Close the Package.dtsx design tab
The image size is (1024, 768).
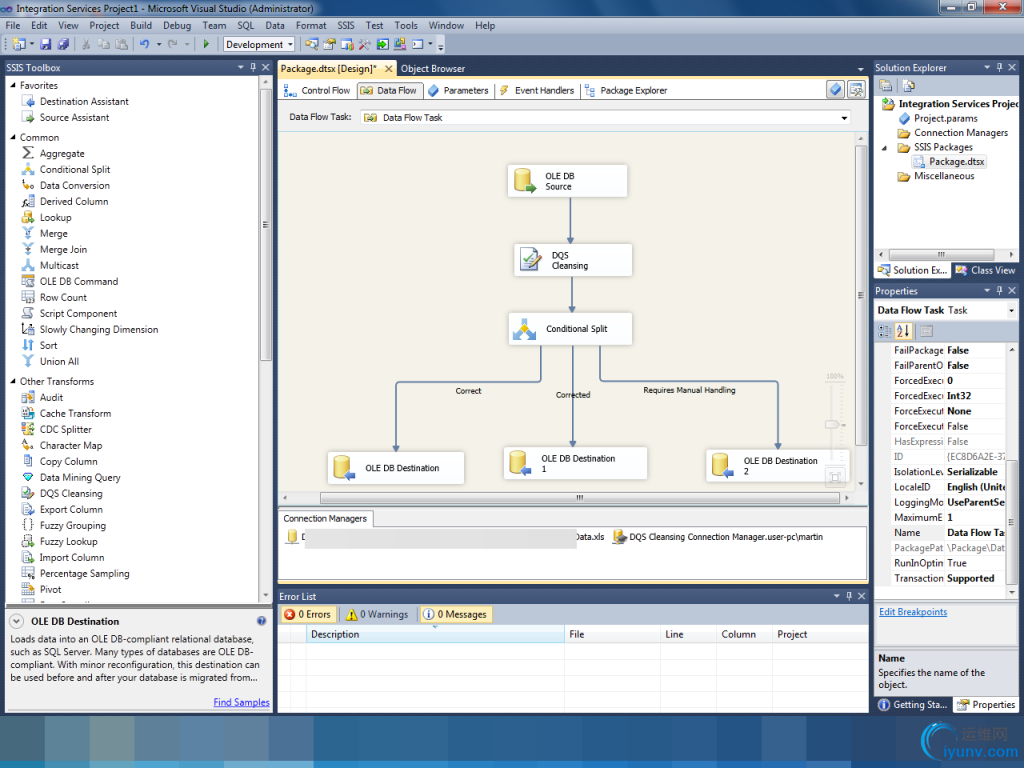(389, 69)
